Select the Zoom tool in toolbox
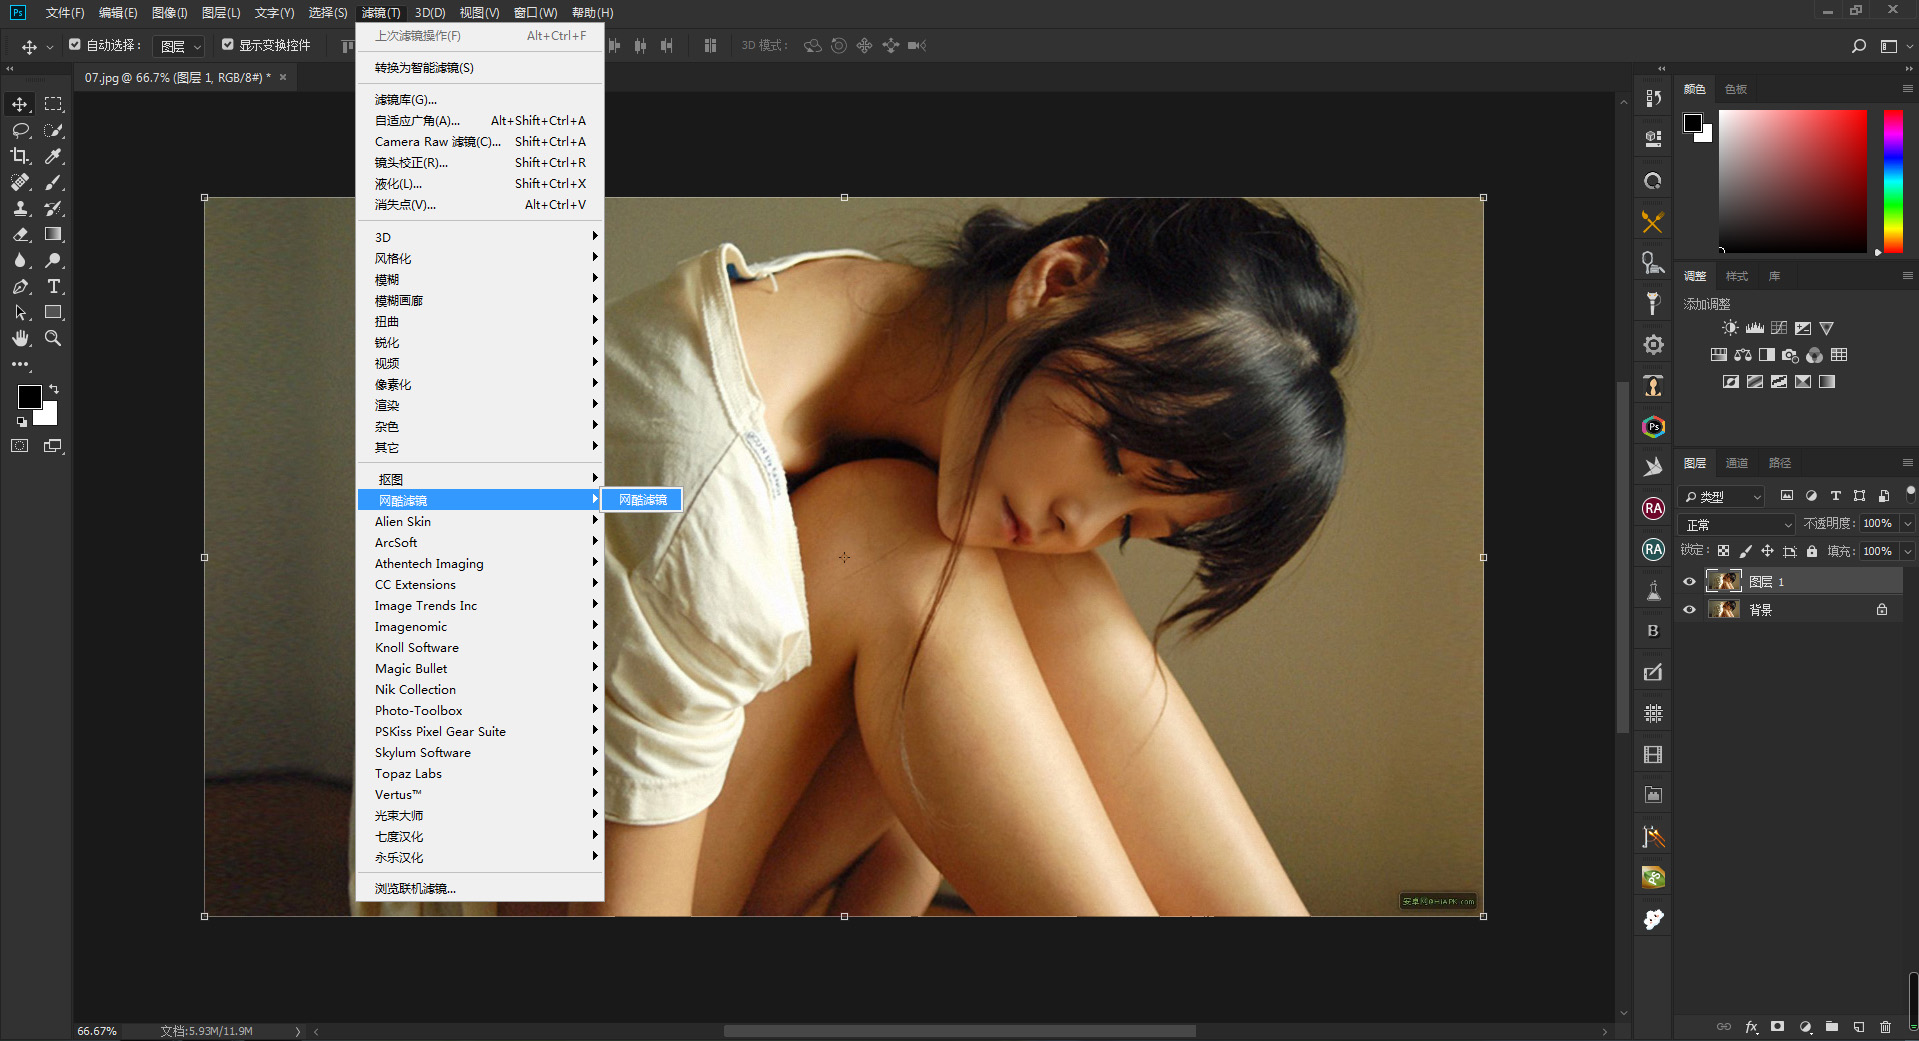Image resolution: width=1919 pixels, height=1041 pixels. [x=54, y=338]
